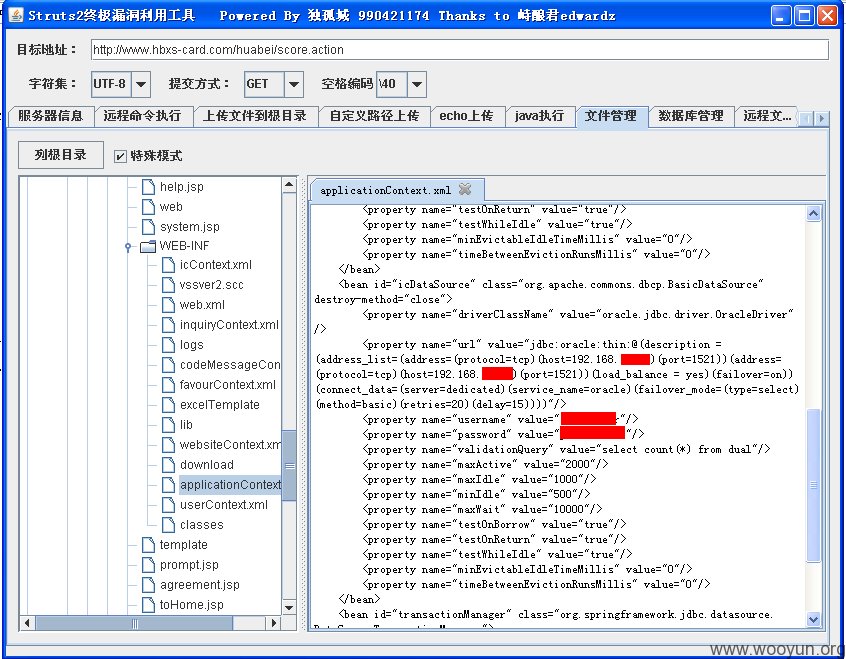Click the web file icon in tree

point(148,207)
